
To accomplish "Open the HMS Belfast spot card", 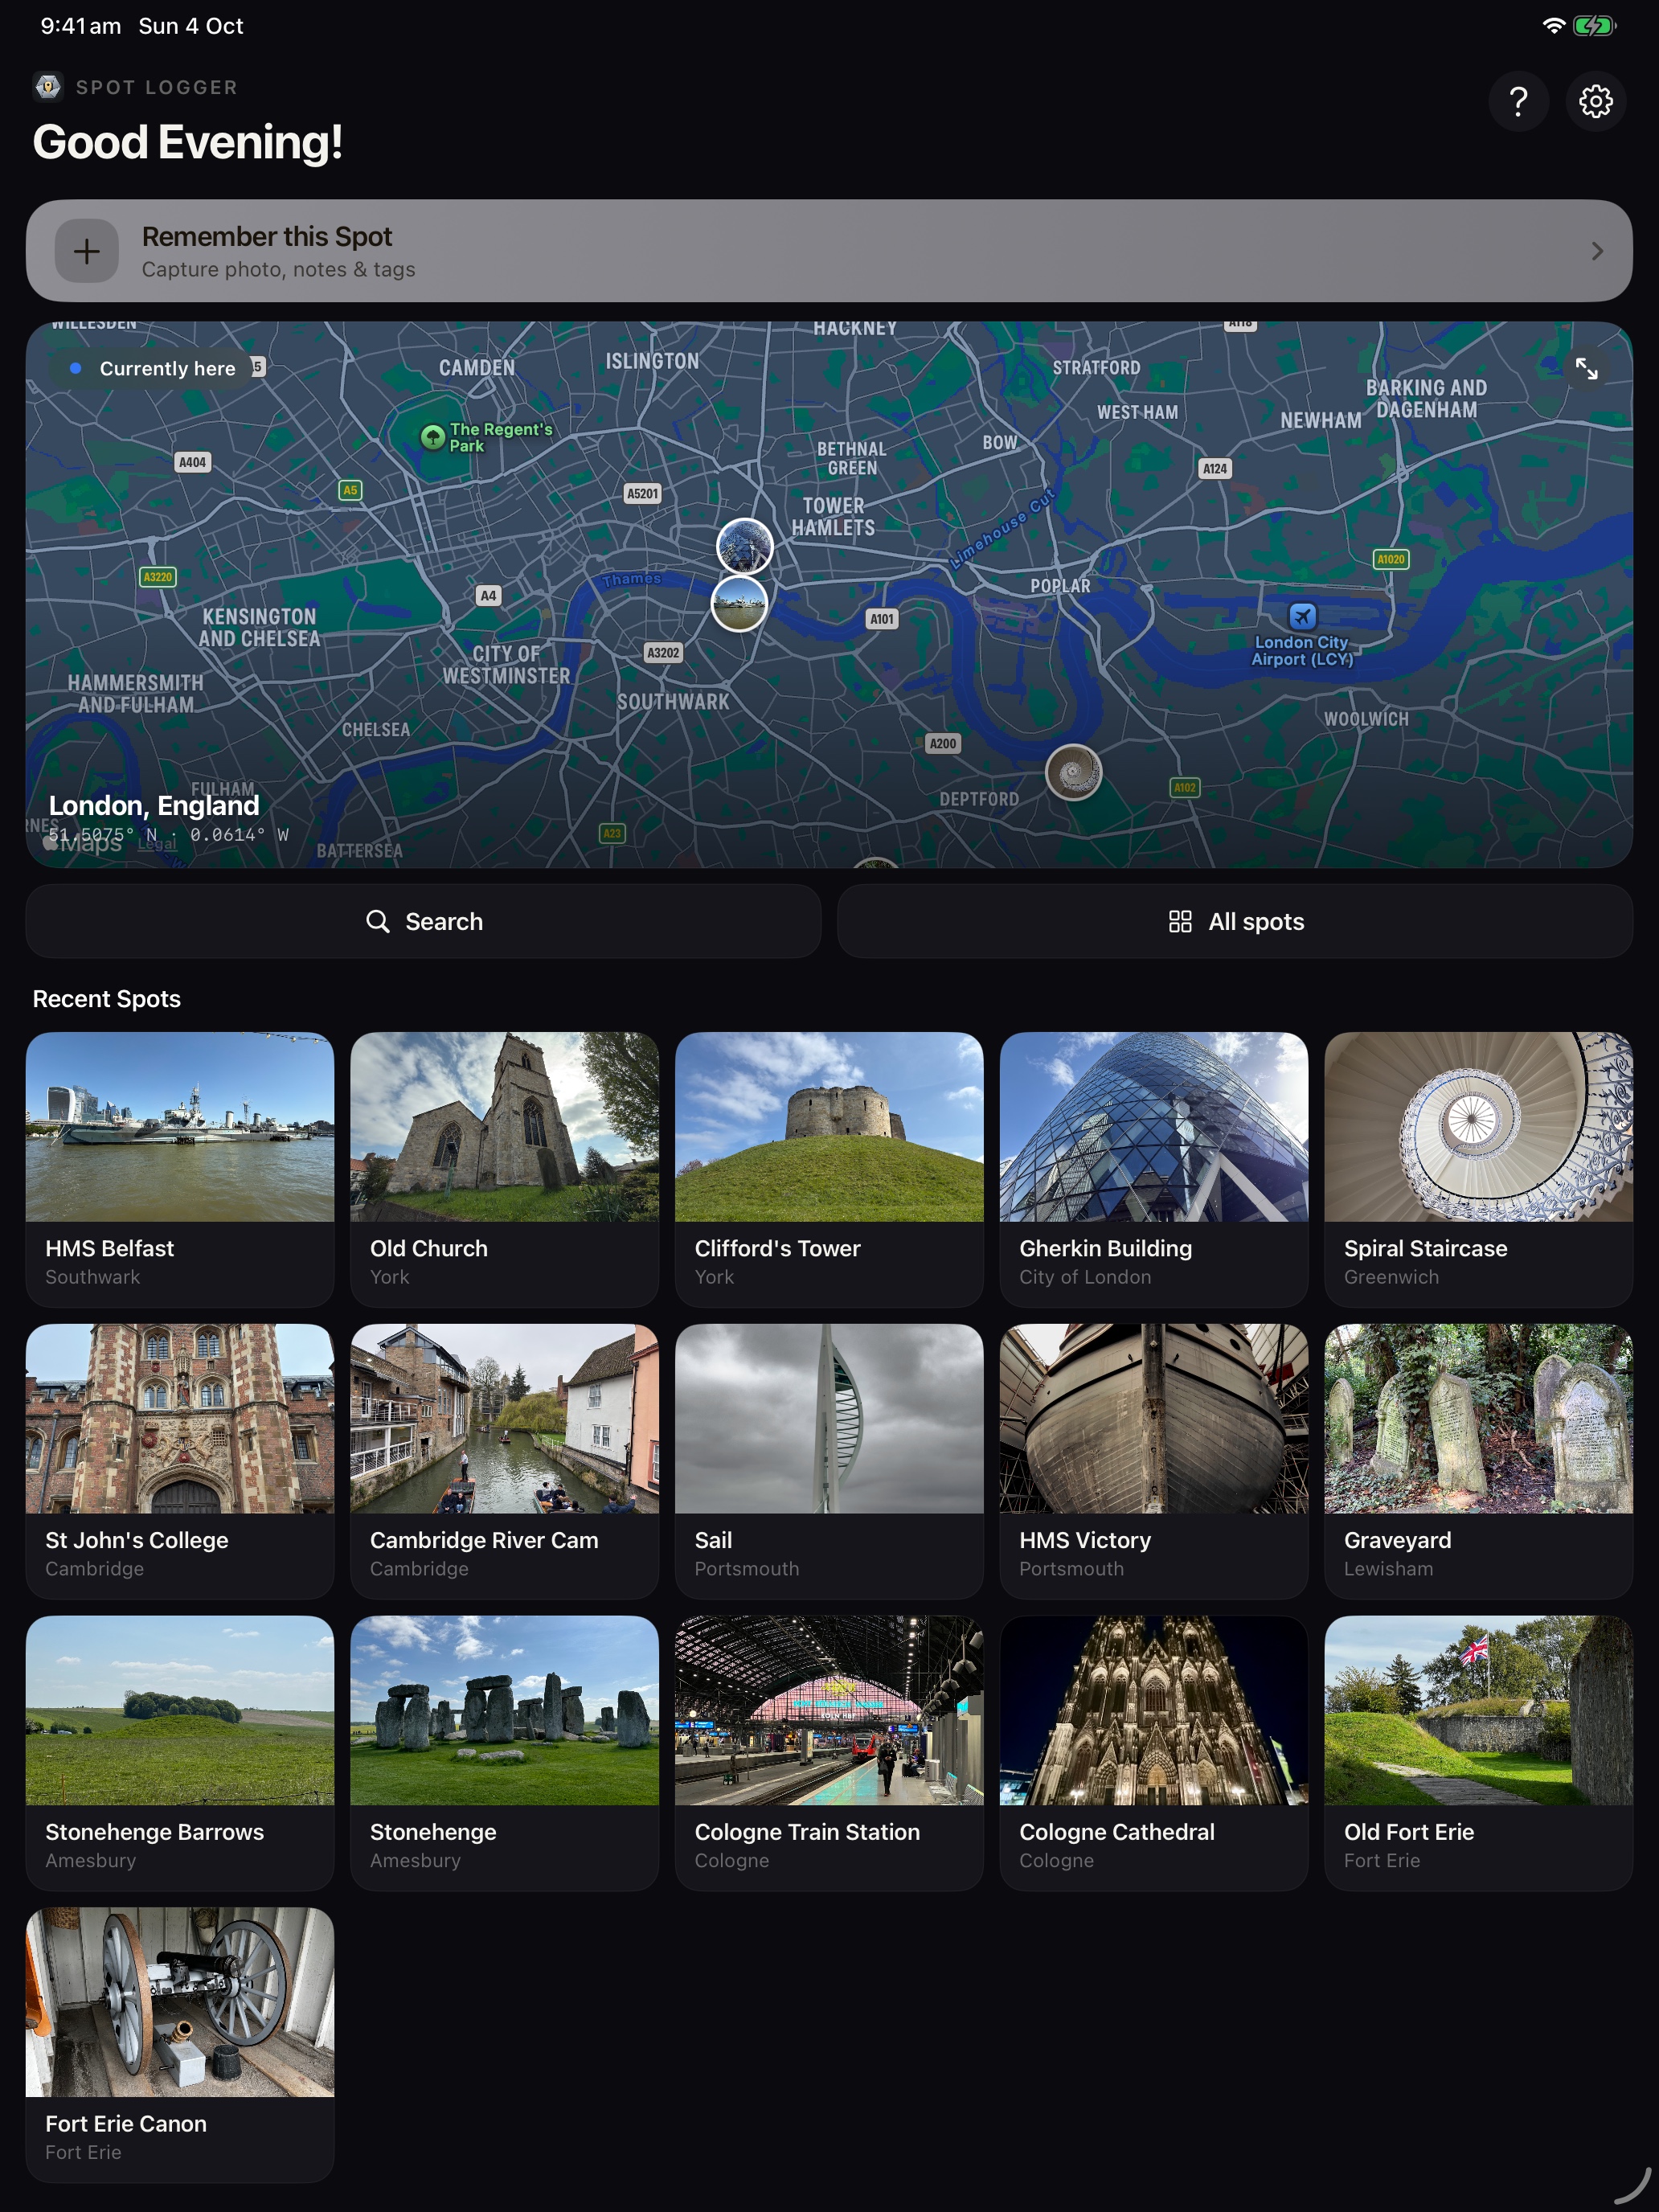I will coord(180,1169).
